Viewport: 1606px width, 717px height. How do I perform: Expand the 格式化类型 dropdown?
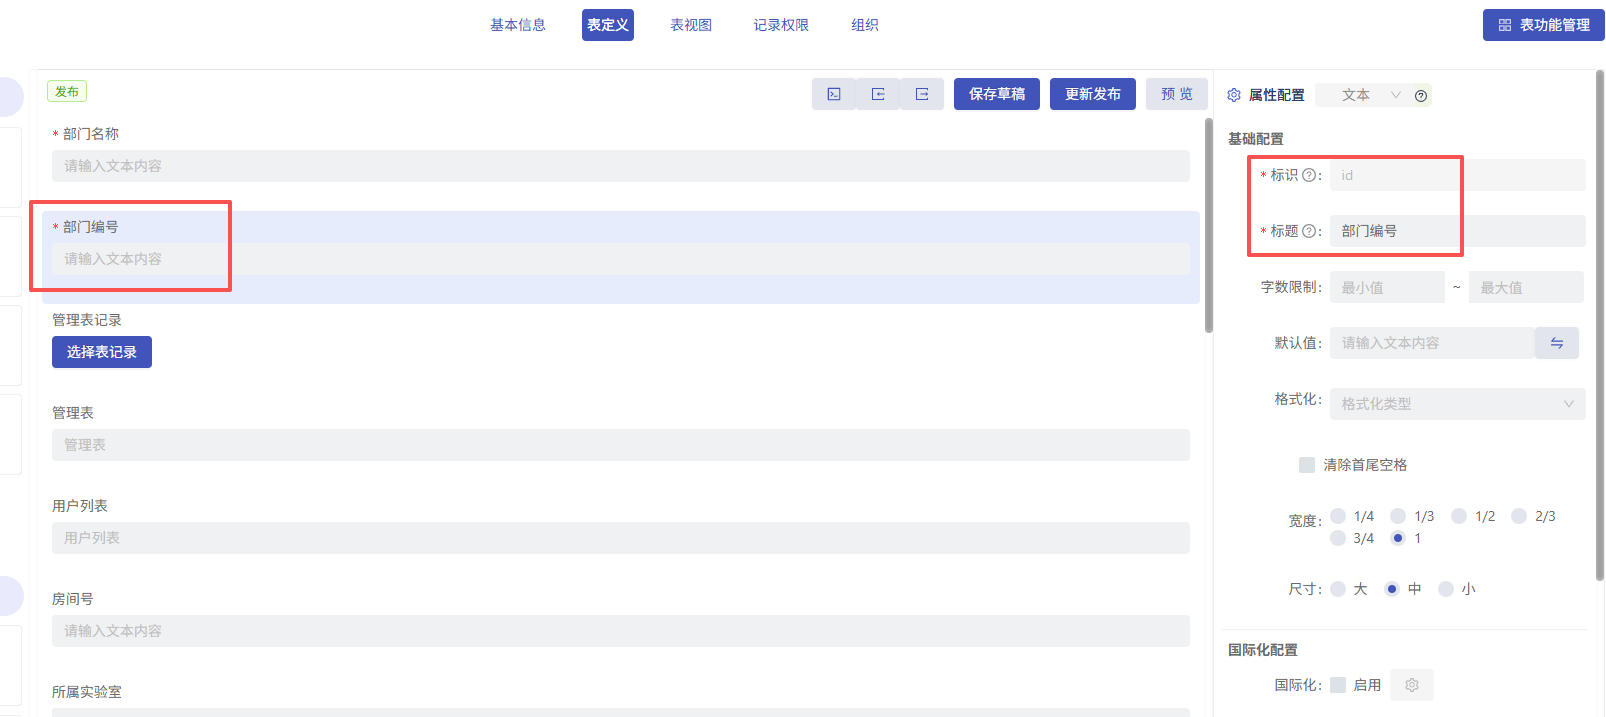(x=1456, y=404)
